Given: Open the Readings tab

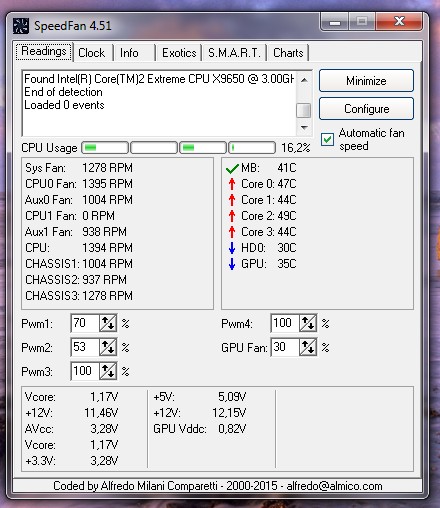Looking at the screenshot, I should [x=44, y=52].
